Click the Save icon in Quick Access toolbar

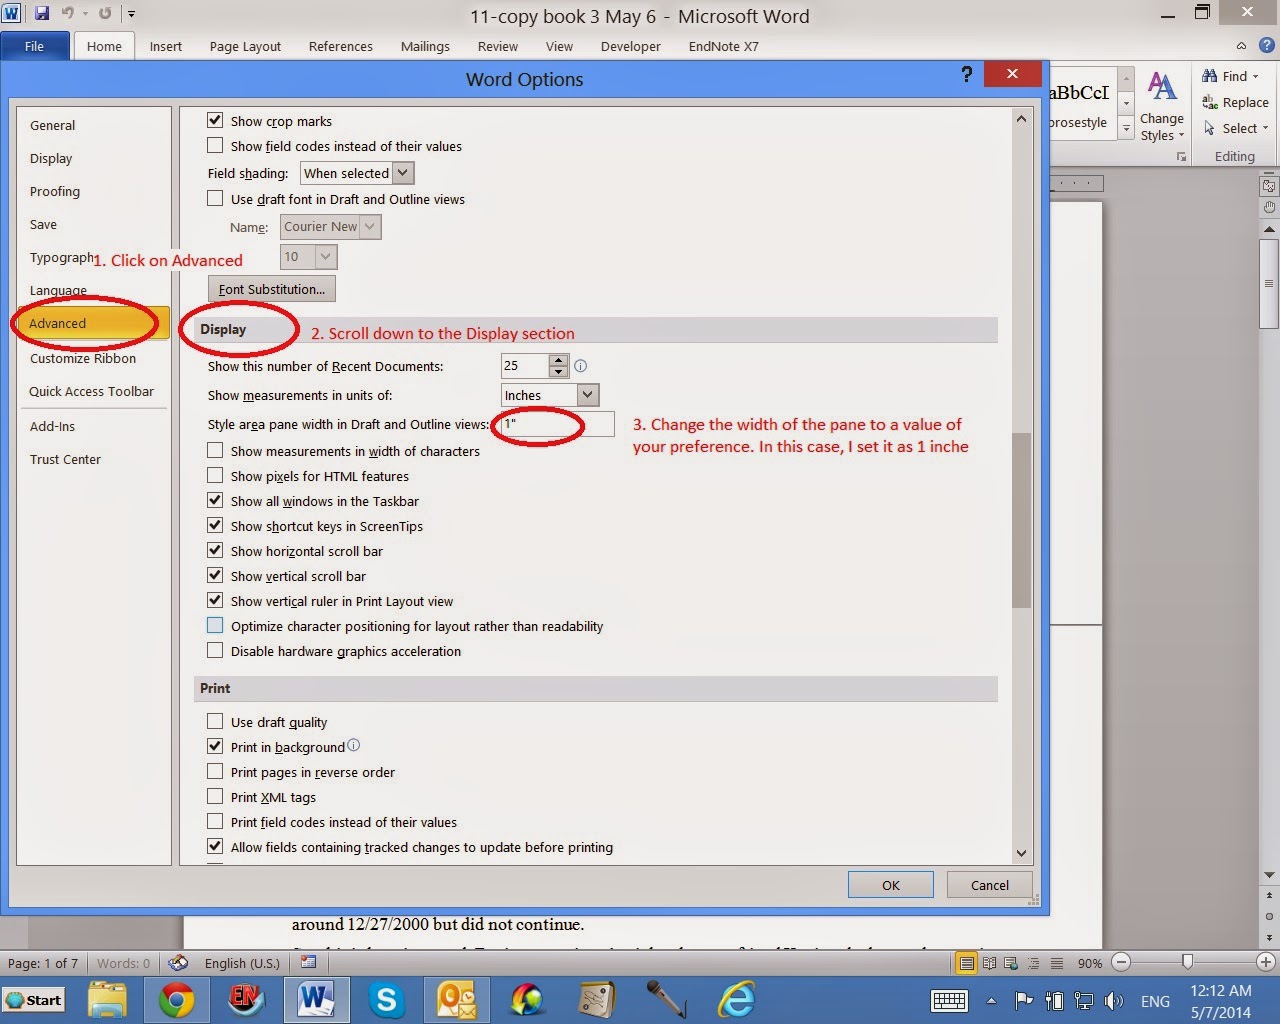pyautogui.click(x=41, y=14)
